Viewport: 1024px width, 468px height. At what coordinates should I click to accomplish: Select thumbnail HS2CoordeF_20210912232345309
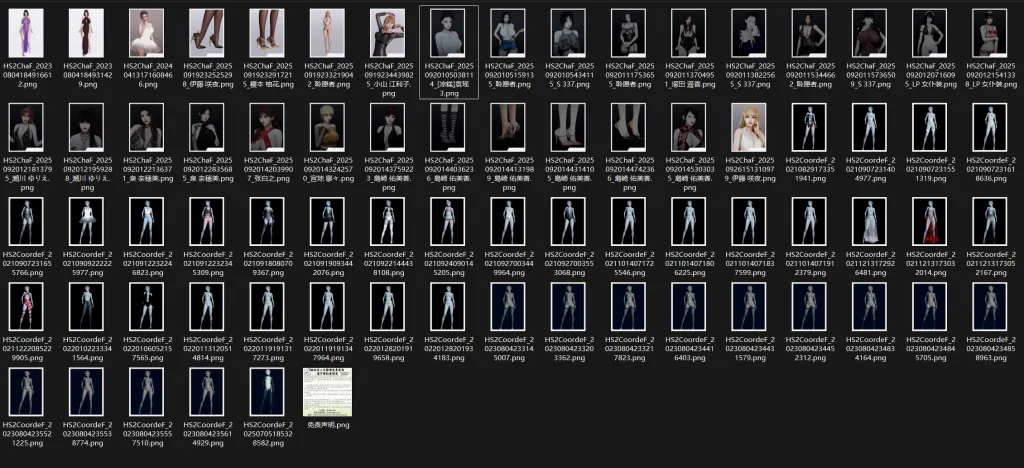[207, 221]
